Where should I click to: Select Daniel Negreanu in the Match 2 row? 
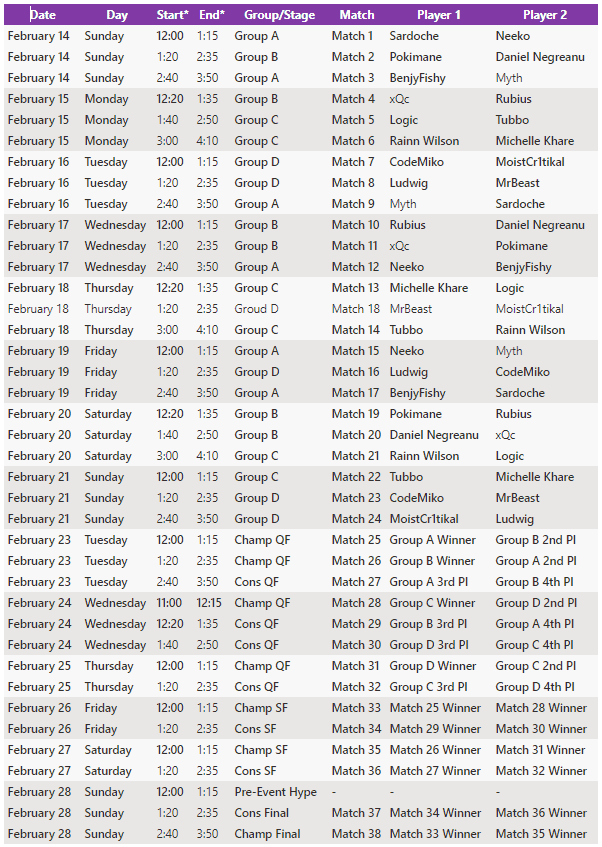[x=540, y=57]
